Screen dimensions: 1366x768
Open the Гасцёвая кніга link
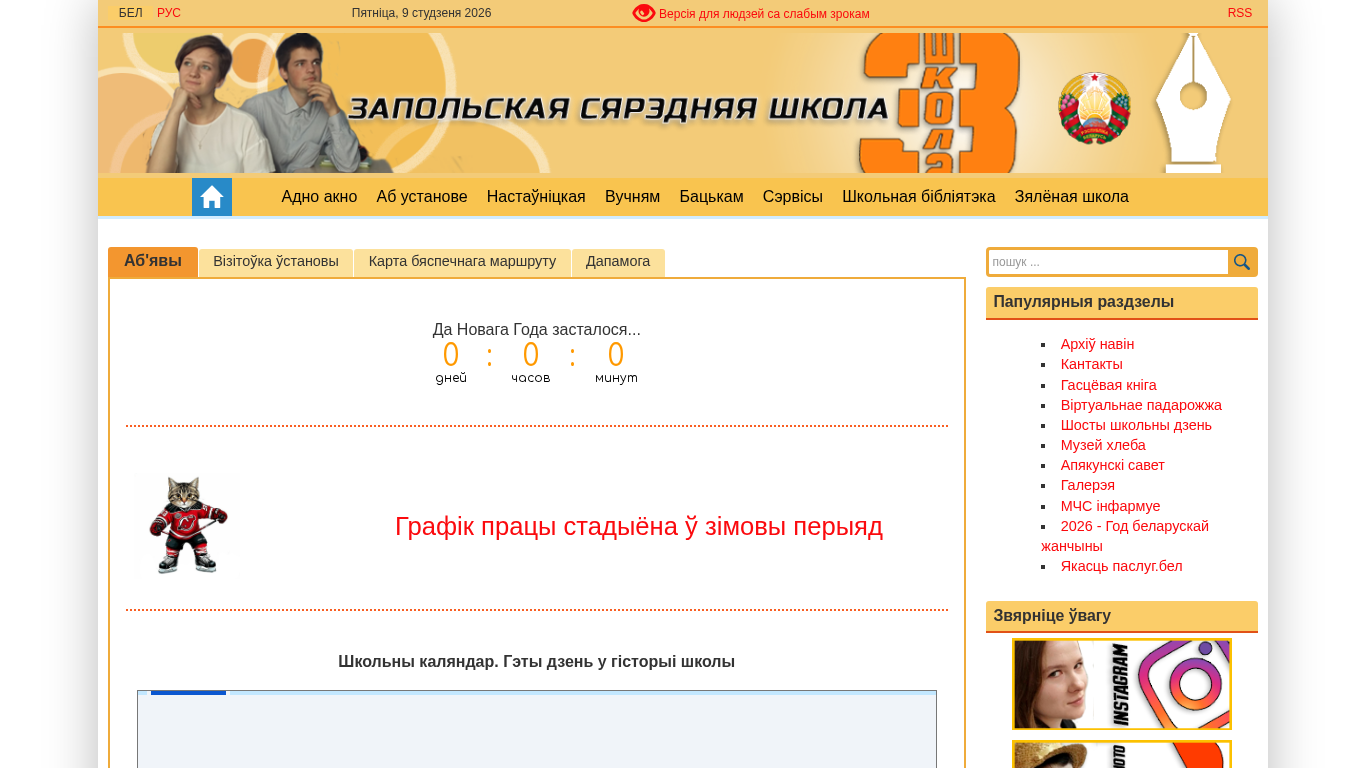coord(1109,385)
